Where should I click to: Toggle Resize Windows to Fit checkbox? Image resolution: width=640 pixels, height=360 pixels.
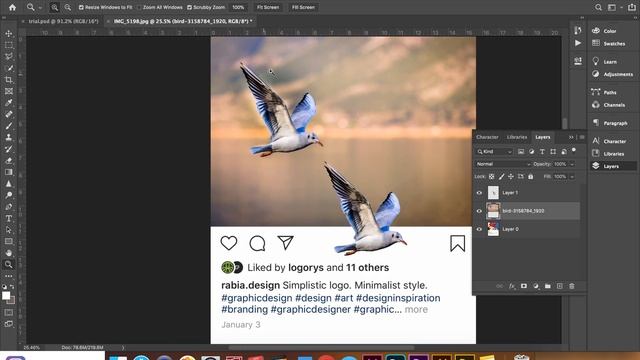pos(81,7)
